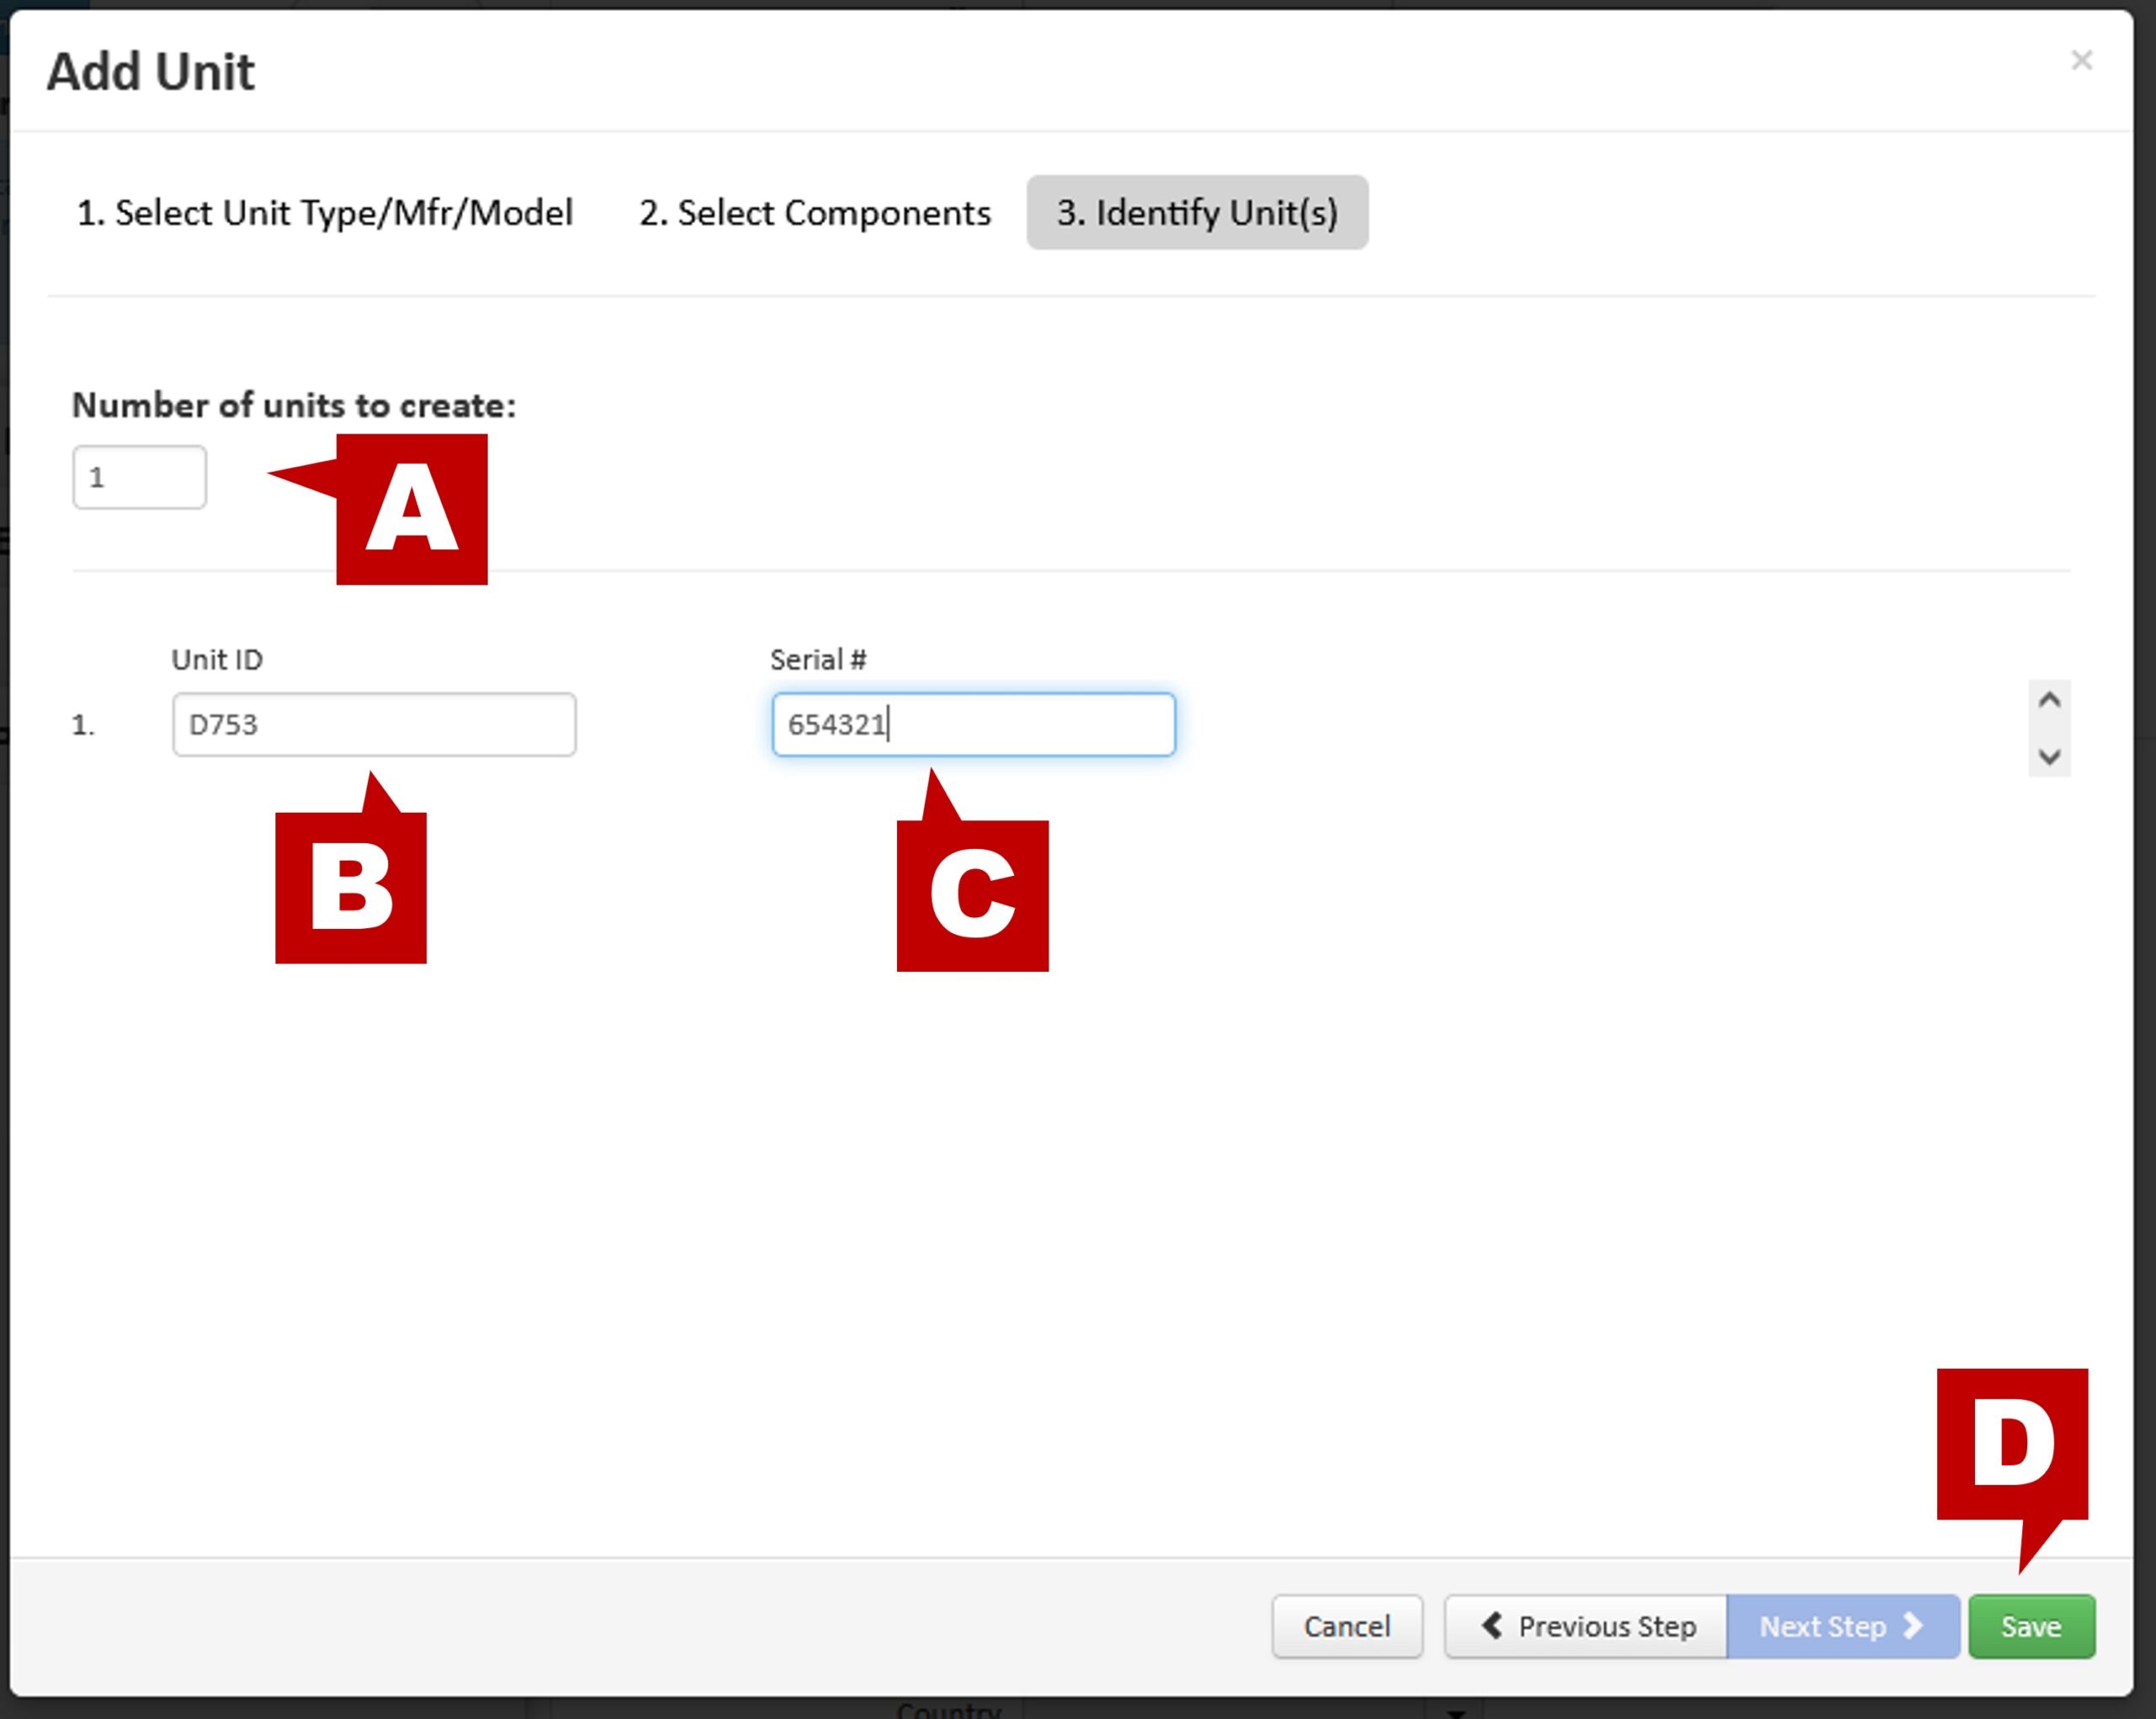Screen dimensions: 2156x1719
Task: Click the up chevron arrow in unit row
Action: pos(2049,700)
